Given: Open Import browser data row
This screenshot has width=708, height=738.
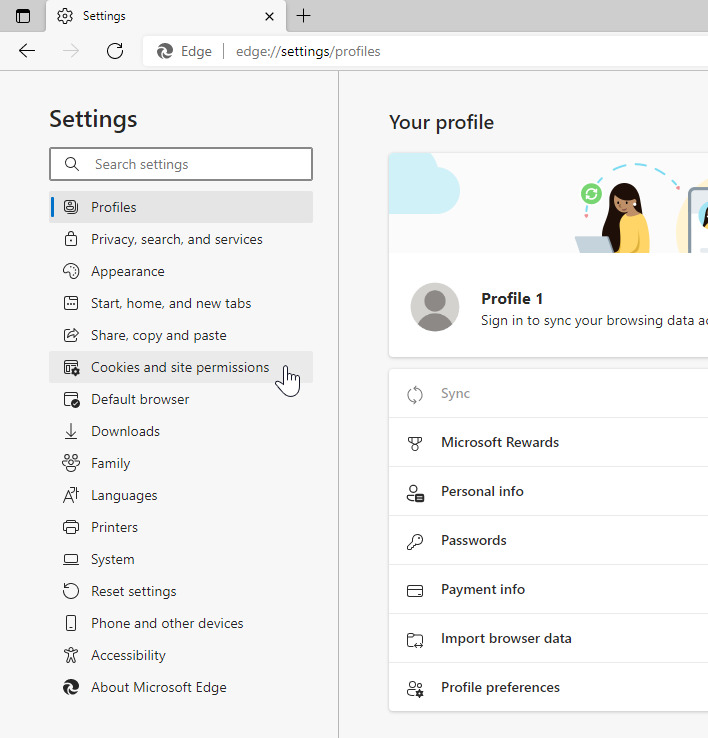Looking at the screenshot, I should coord(548,638).
